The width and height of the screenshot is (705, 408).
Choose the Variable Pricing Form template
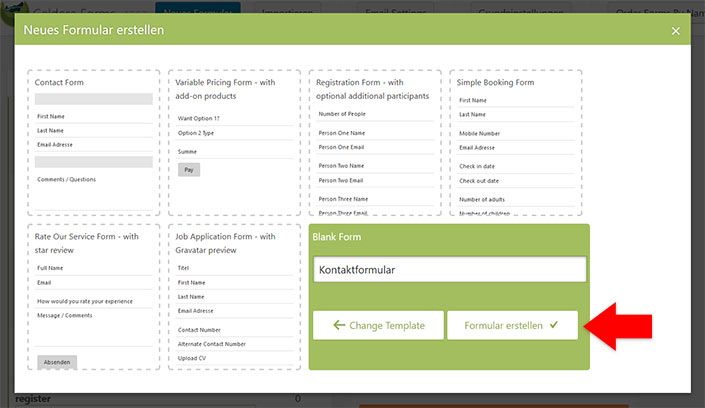point(234,143)
